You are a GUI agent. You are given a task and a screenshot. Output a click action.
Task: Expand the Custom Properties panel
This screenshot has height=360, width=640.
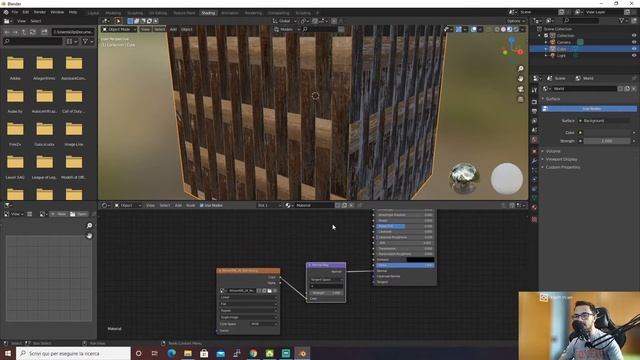point(562,167)
